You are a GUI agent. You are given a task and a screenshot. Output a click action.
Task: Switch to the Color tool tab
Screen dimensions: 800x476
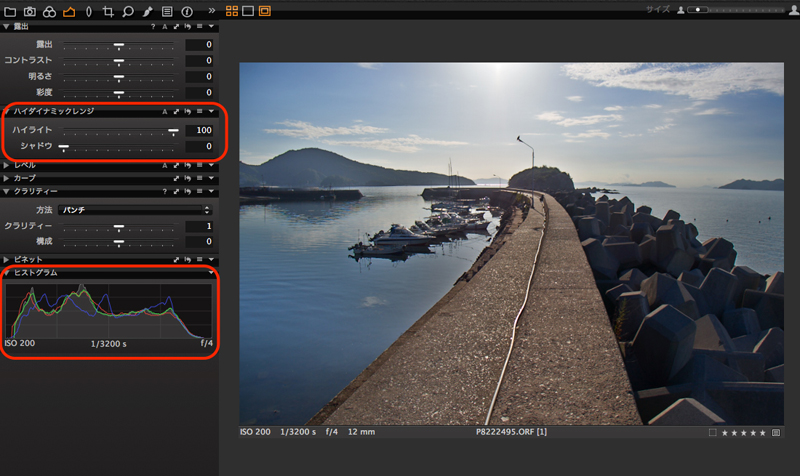(49, 11)
